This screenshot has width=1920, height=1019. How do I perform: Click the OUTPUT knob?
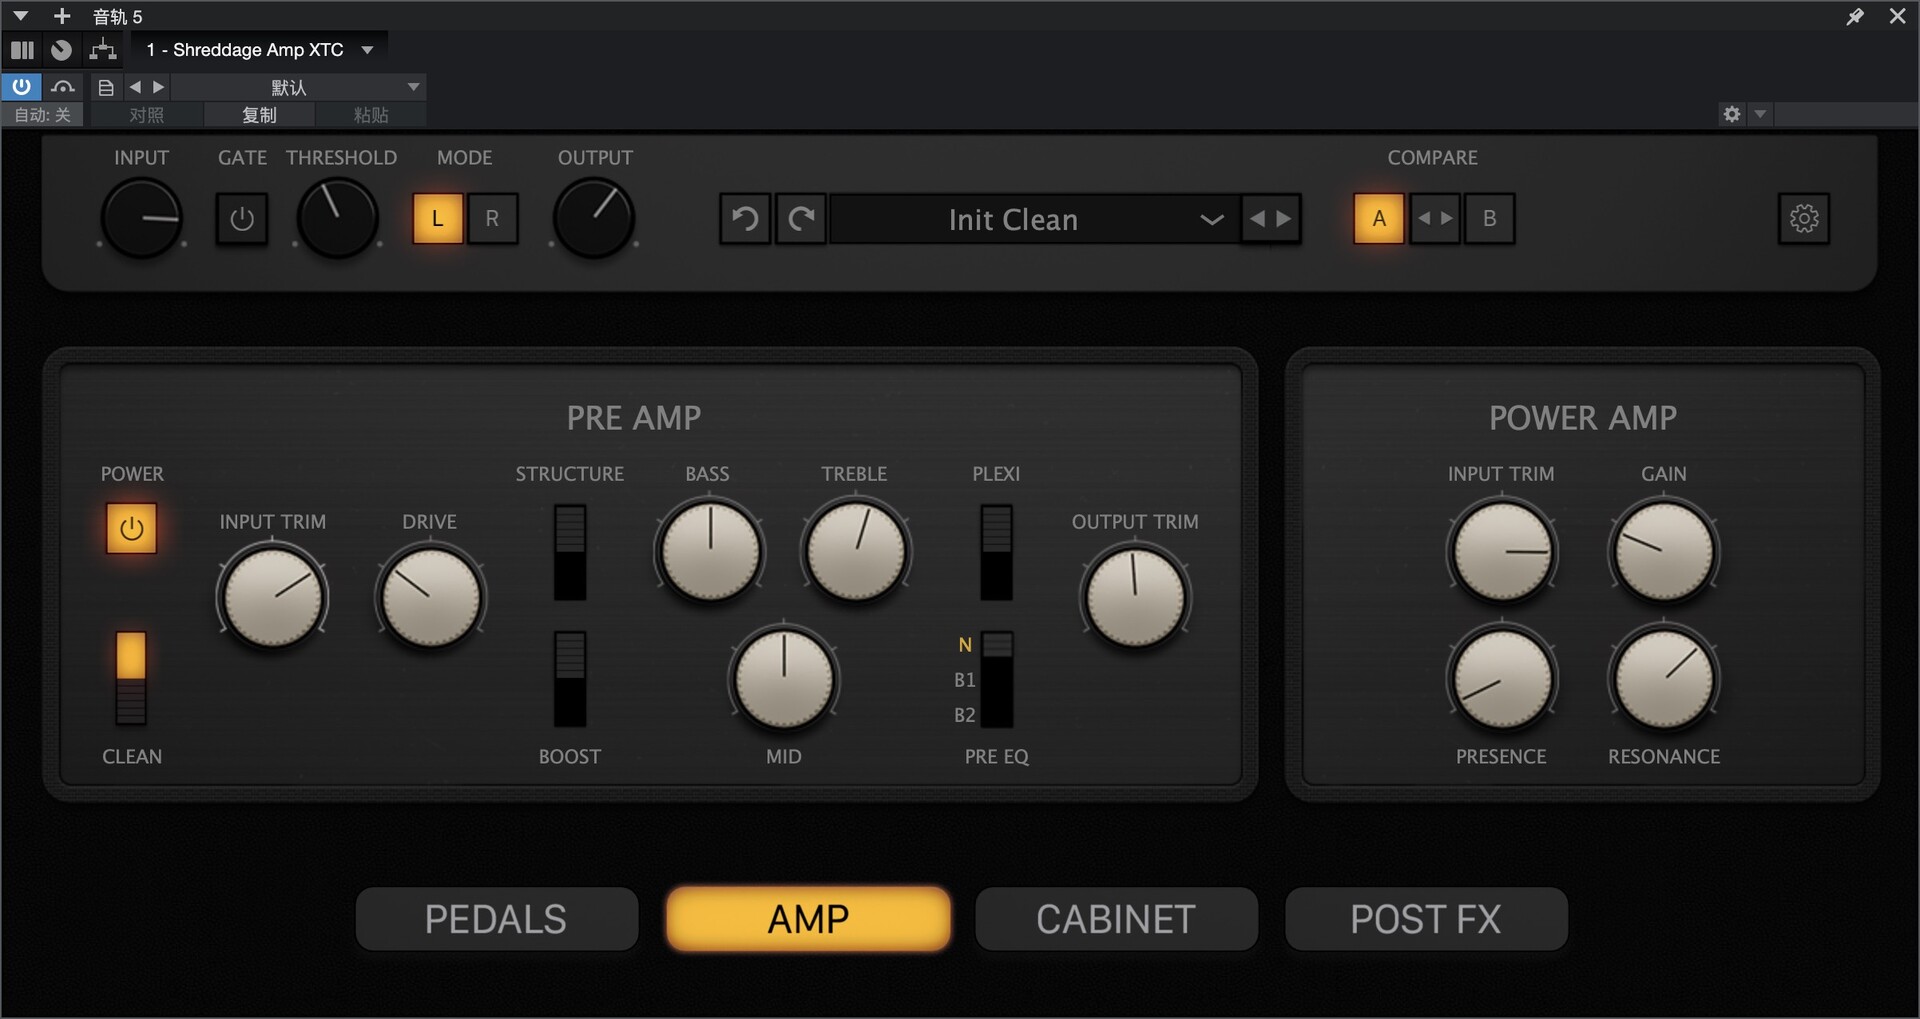coord(594,218)
